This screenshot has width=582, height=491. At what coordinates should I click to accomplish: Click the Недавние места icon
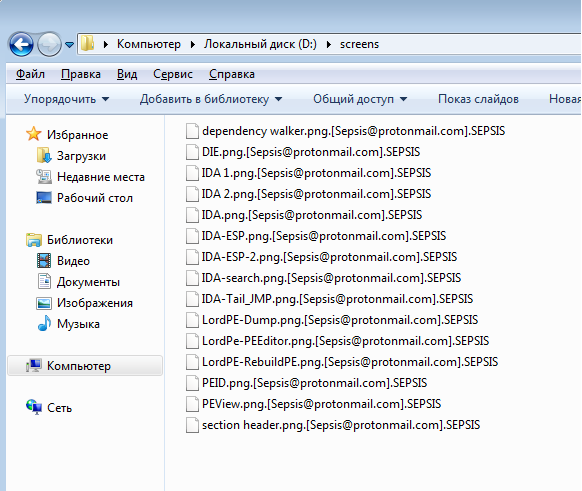tap(44, 177)
